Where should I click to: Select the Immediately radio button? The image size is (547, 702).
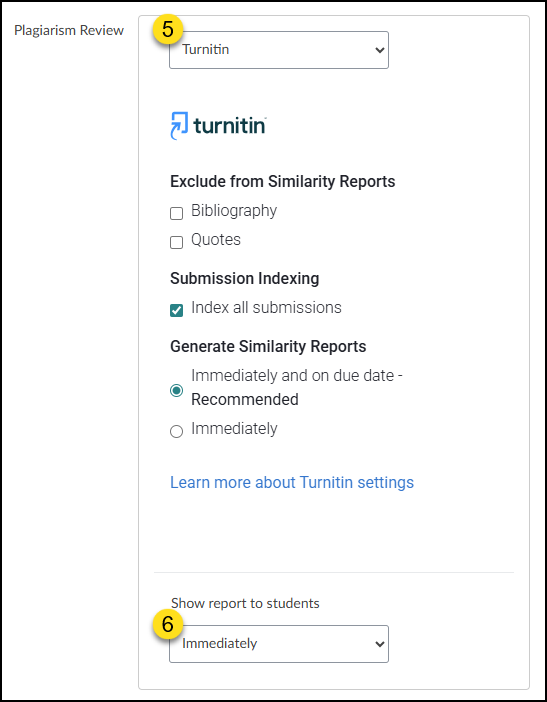(x=176, y=431)
